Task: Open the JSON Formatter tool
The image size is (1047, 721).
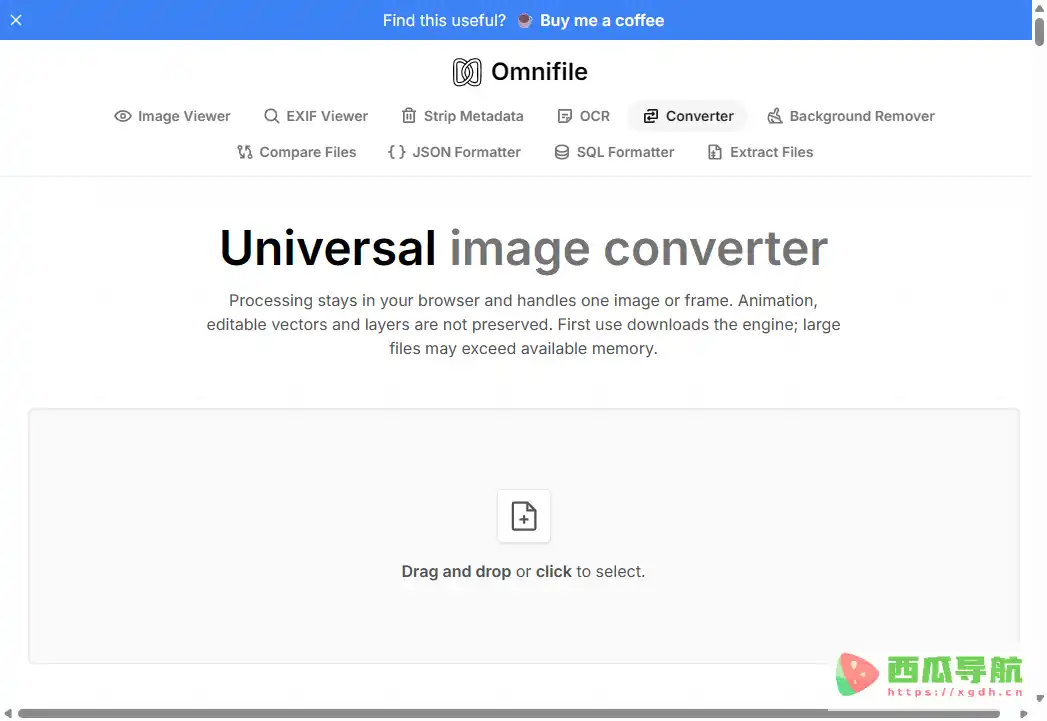Action: click(x=454, y=152)
